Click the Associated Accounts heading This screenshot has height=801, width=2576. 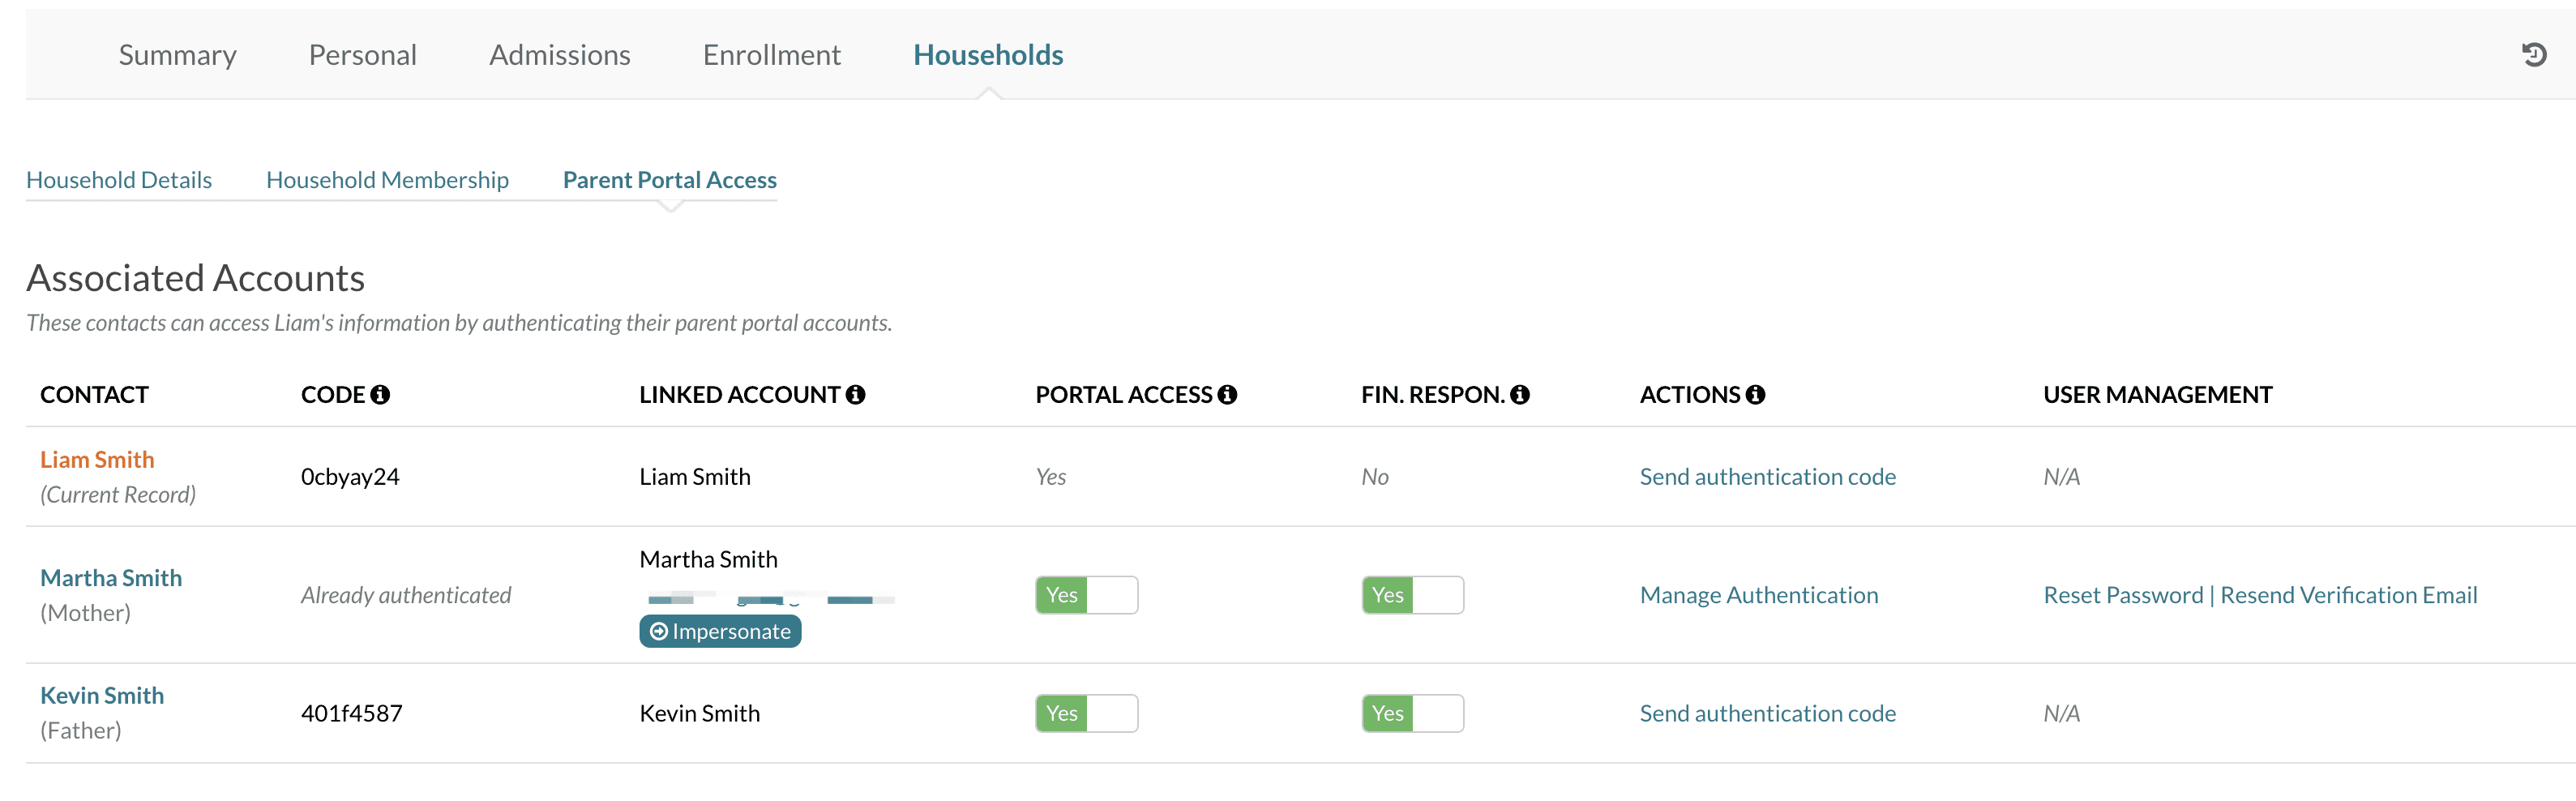pyautogui.click(x=196, y=278)
